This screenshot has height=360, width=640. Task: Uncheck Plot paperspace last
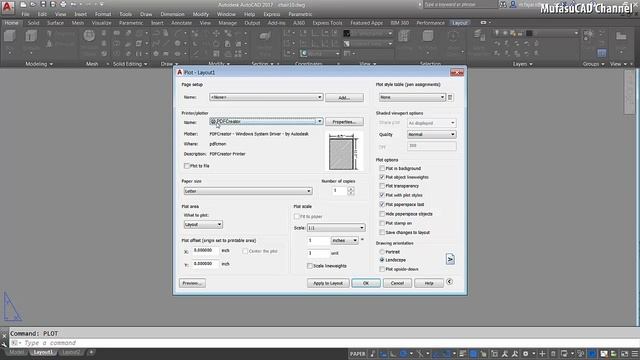click(x=382, y=204)
